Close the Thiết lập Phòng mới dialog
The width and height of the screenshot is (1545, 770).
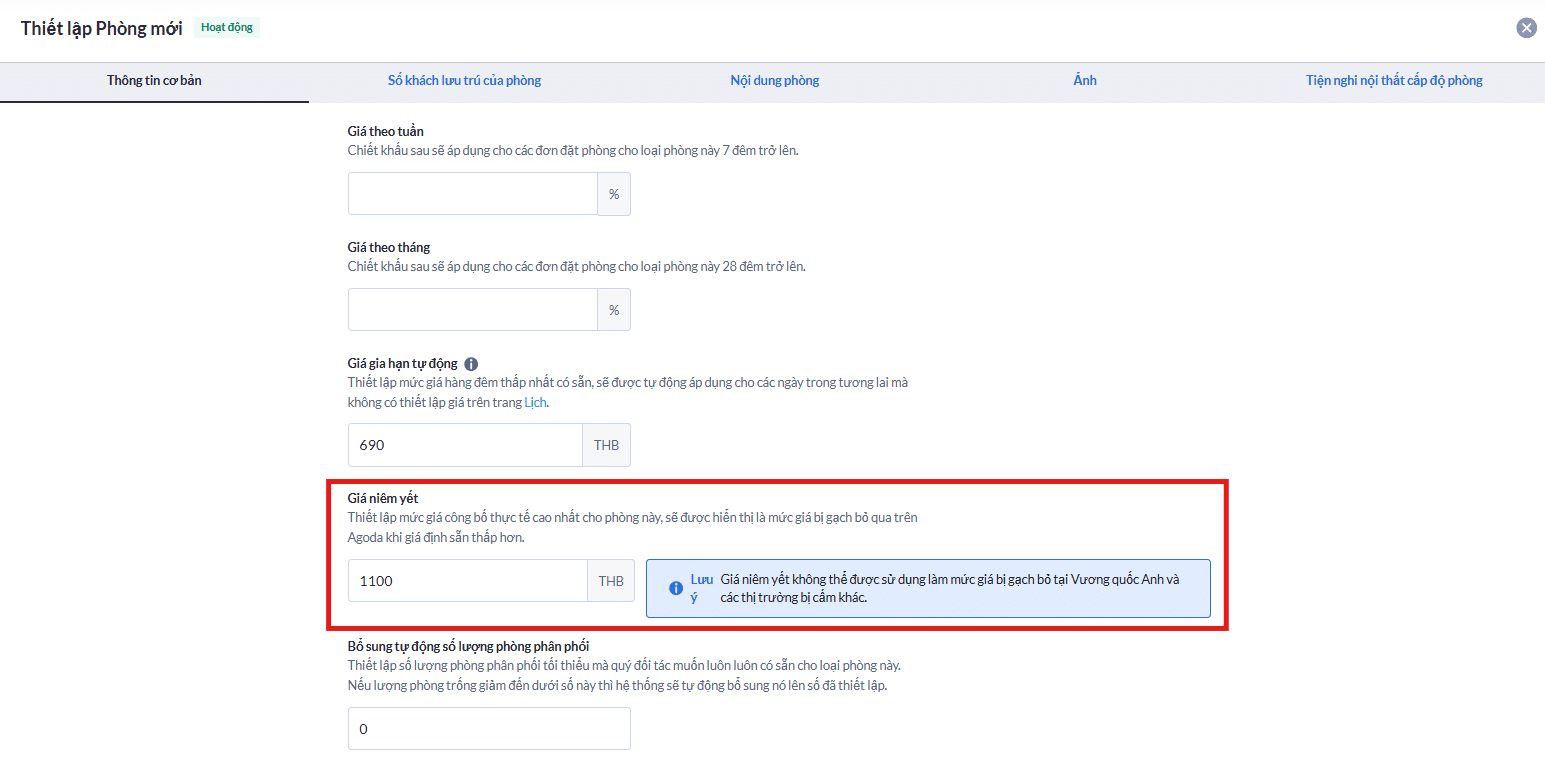[x=1526, y=28]
